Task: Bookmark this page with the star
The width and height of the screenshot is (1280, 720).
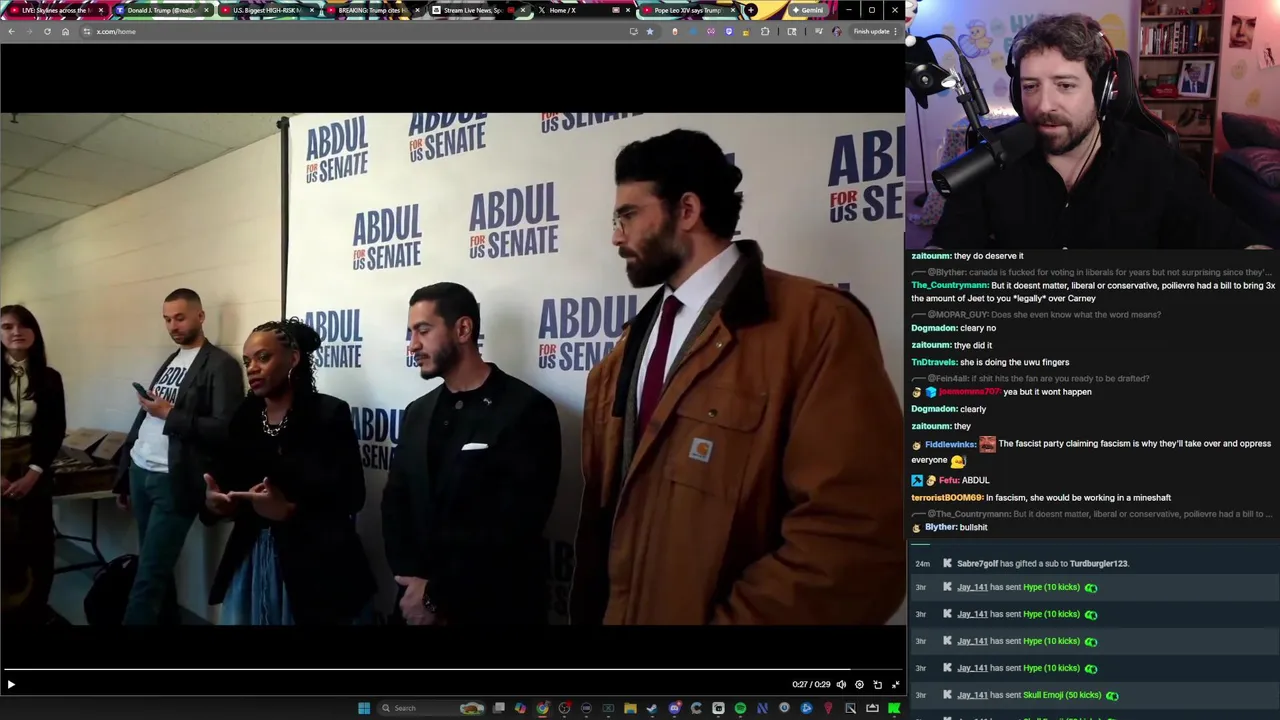Action: (650, 31)
